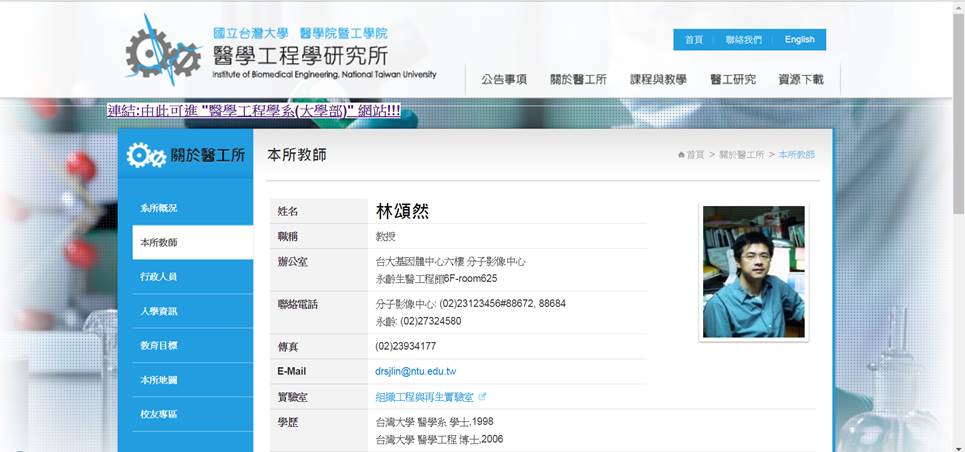The width and height of the screenshot is (965, 452).
Task: Open the 聯絡我們 top button
Action: click(743, 39)
